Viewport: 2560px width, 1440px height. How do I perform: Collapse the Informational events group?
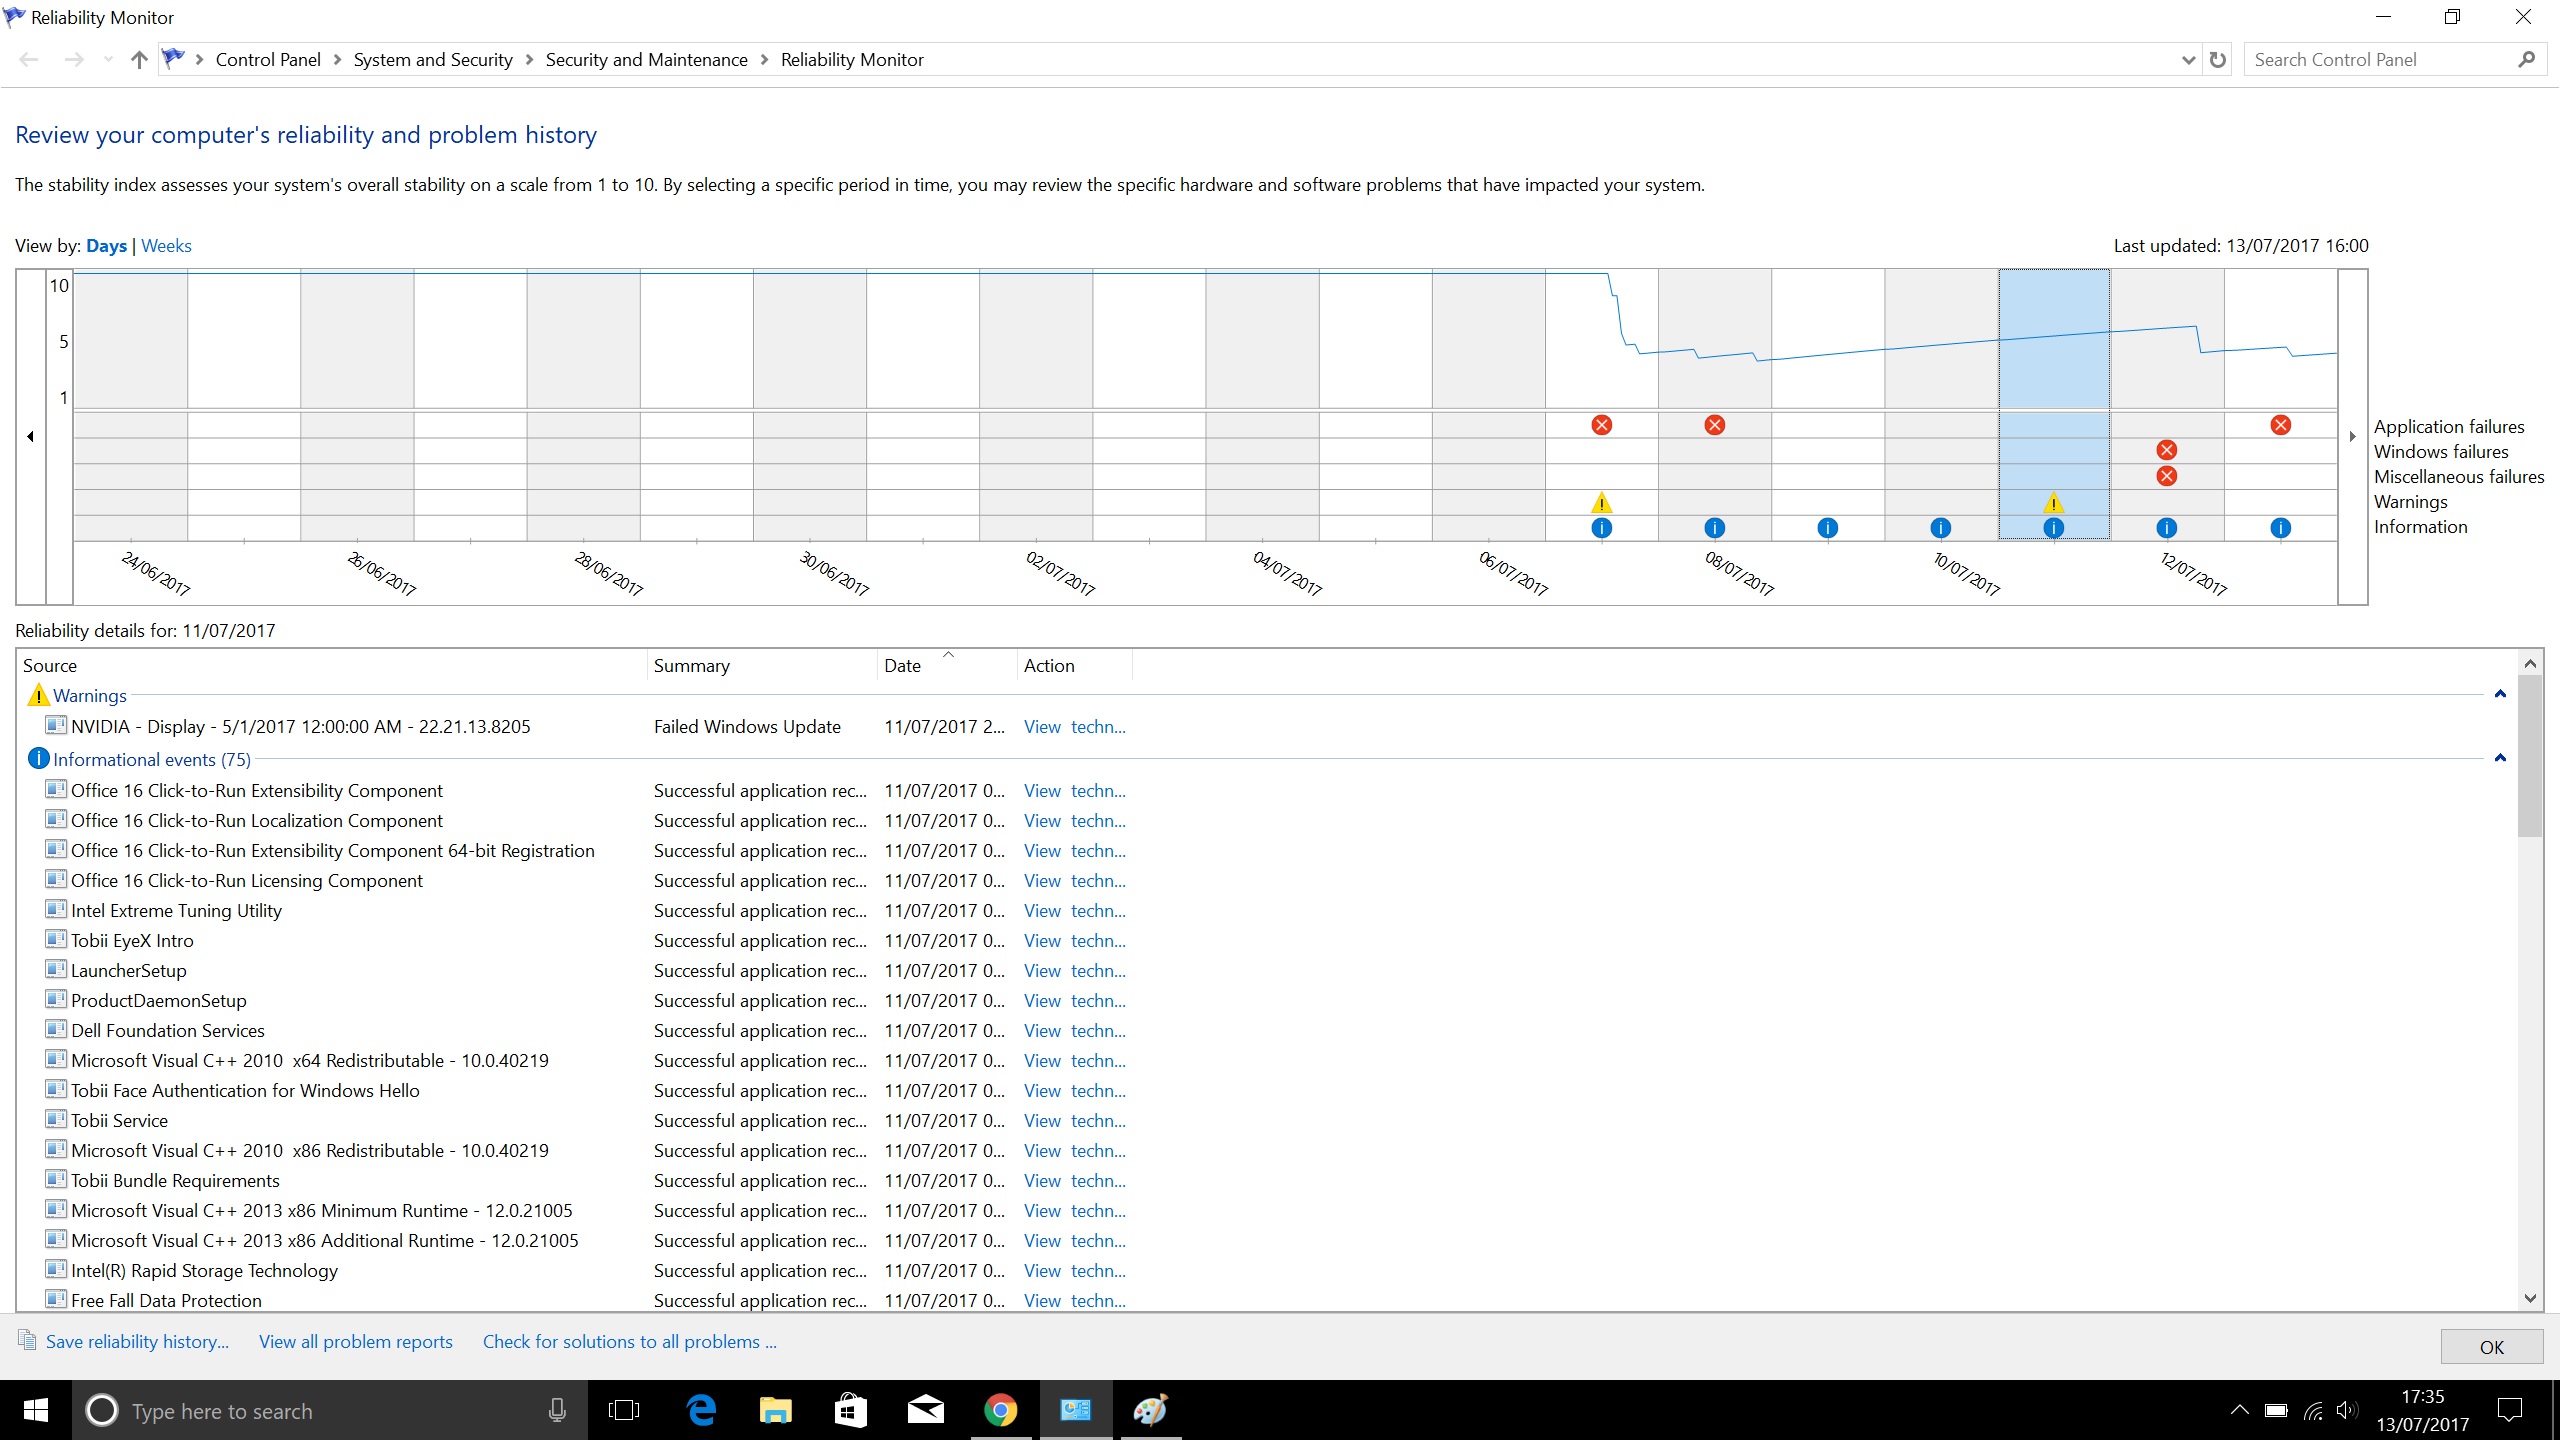2500,758
